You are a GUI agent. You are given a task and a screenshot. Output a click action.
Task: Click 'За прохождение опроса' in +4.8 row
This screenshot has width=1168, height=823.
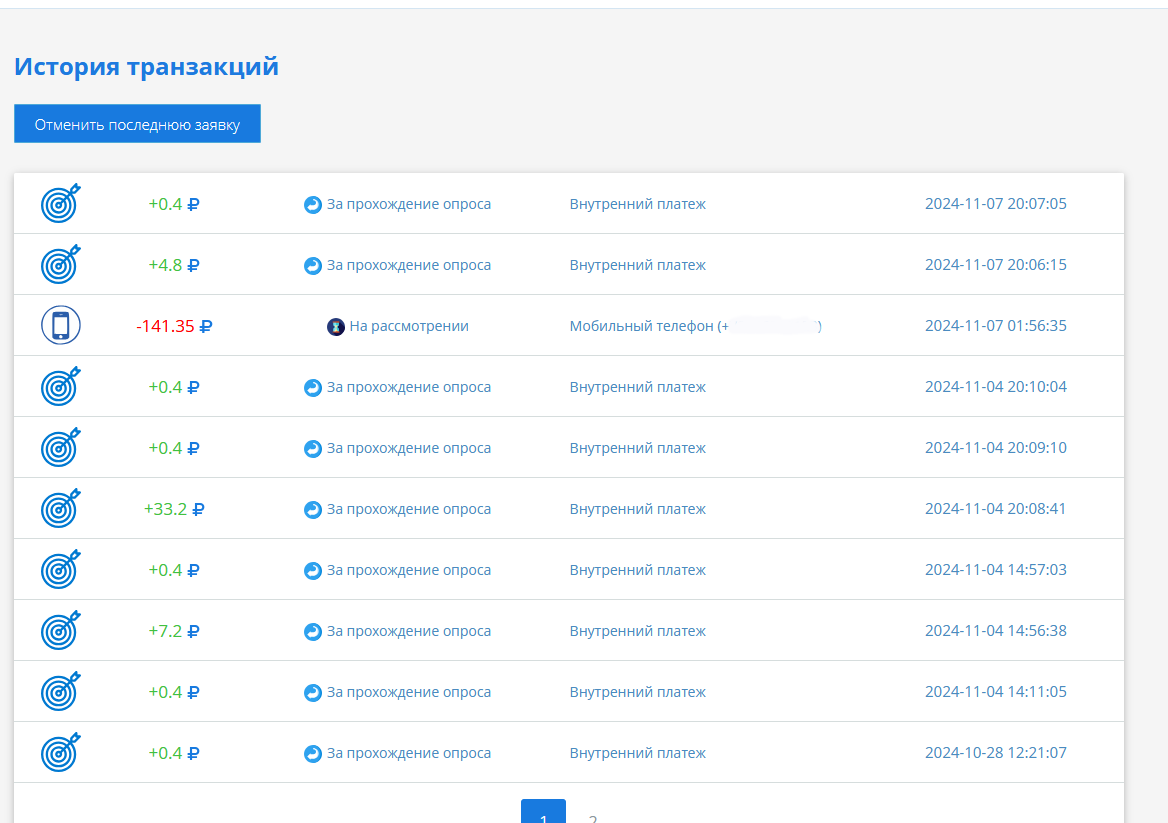coord(409,265)
